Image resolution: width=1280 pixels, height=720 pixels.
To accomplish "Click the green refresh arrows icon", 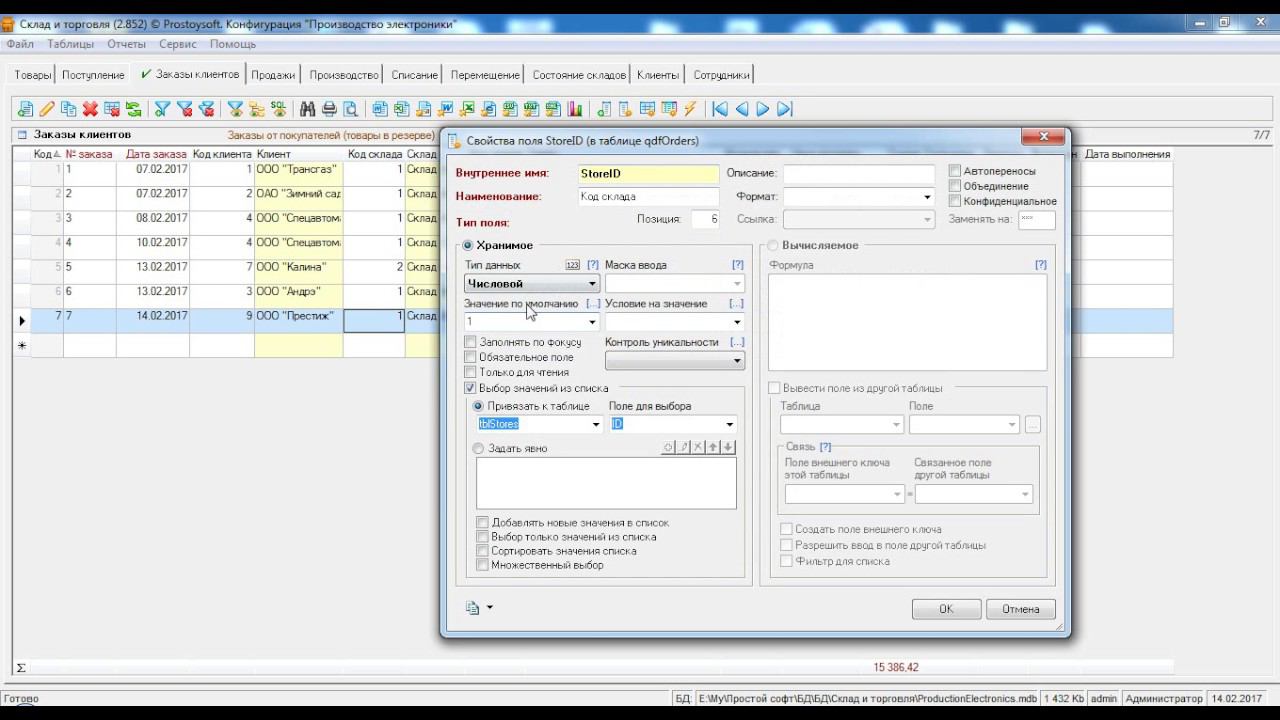I will point(133,109).
